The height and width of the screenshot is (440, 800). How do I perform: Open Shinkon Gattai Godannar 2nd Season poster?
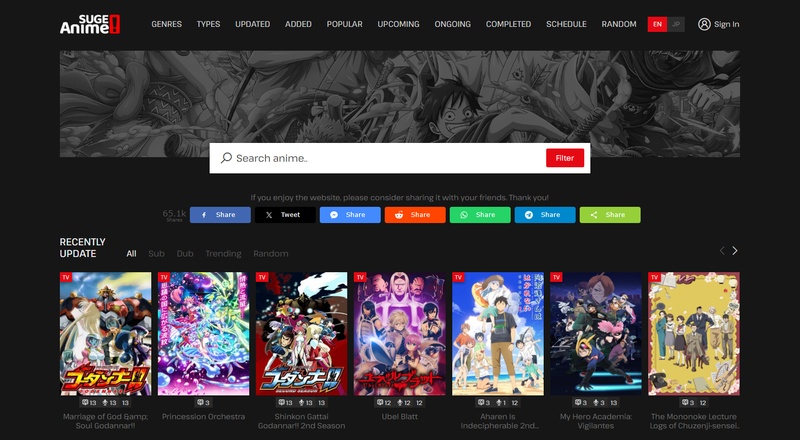click(302, 333)
